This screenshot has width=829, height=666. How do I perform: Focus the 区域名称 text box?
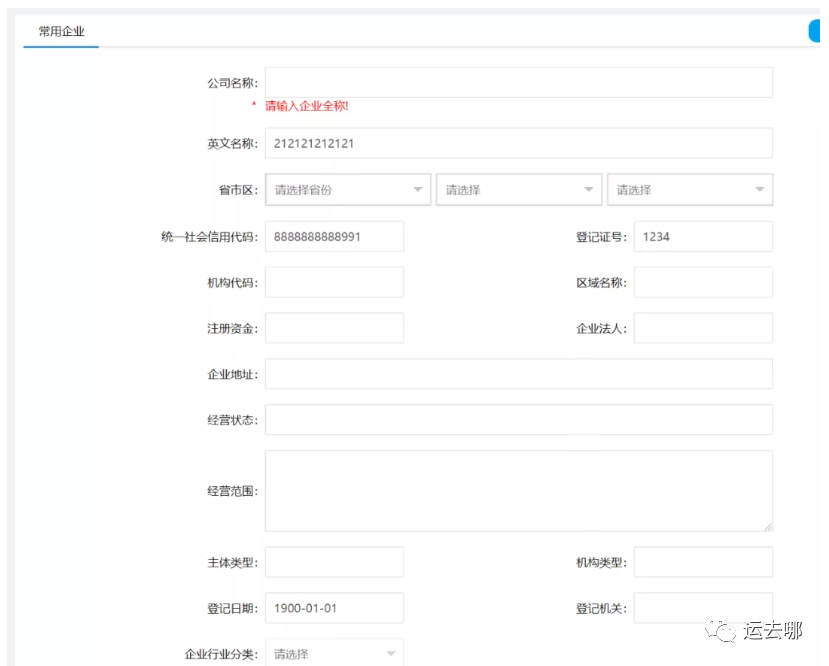point(702,283)
